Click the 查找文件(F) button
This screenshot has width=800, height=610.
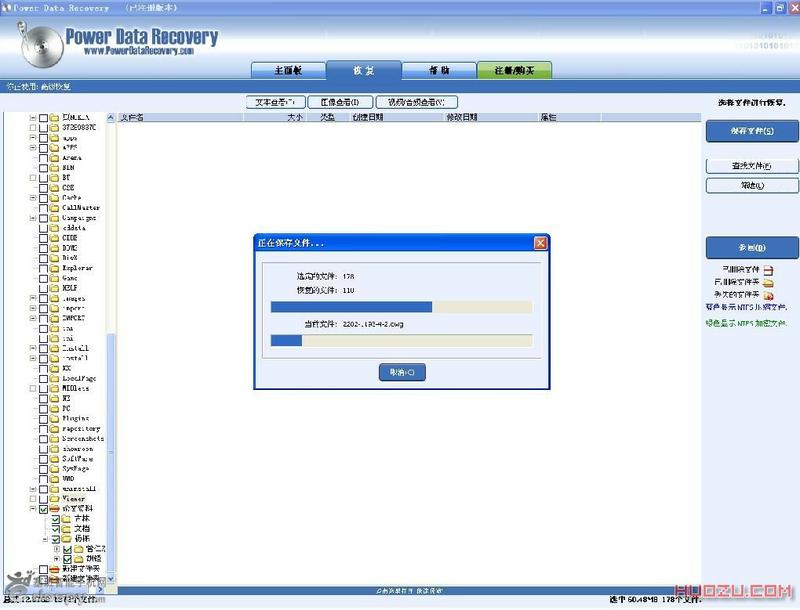coord(752,166)
